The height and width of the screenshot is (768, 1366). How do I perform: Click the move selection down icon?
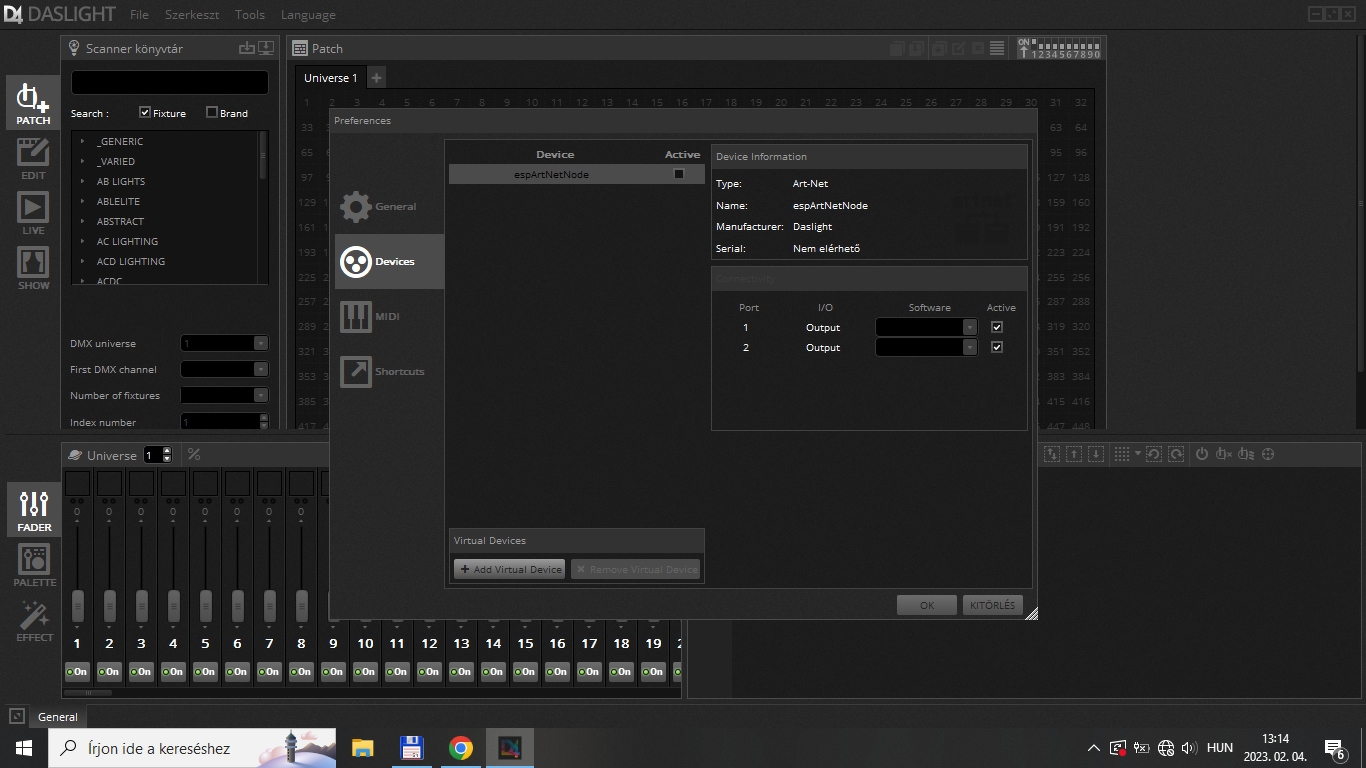(x=1096, y=454)
